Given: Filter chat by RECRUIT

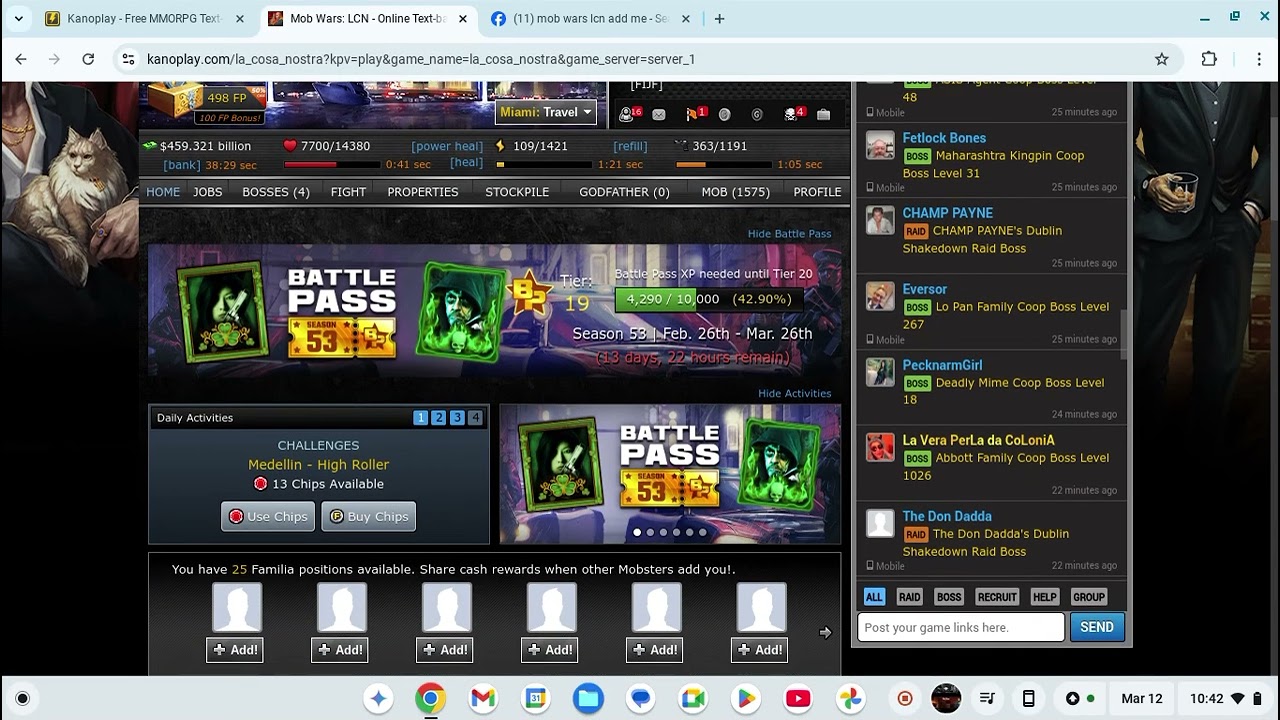Looking at the screenshot, I should pos(997,597).
